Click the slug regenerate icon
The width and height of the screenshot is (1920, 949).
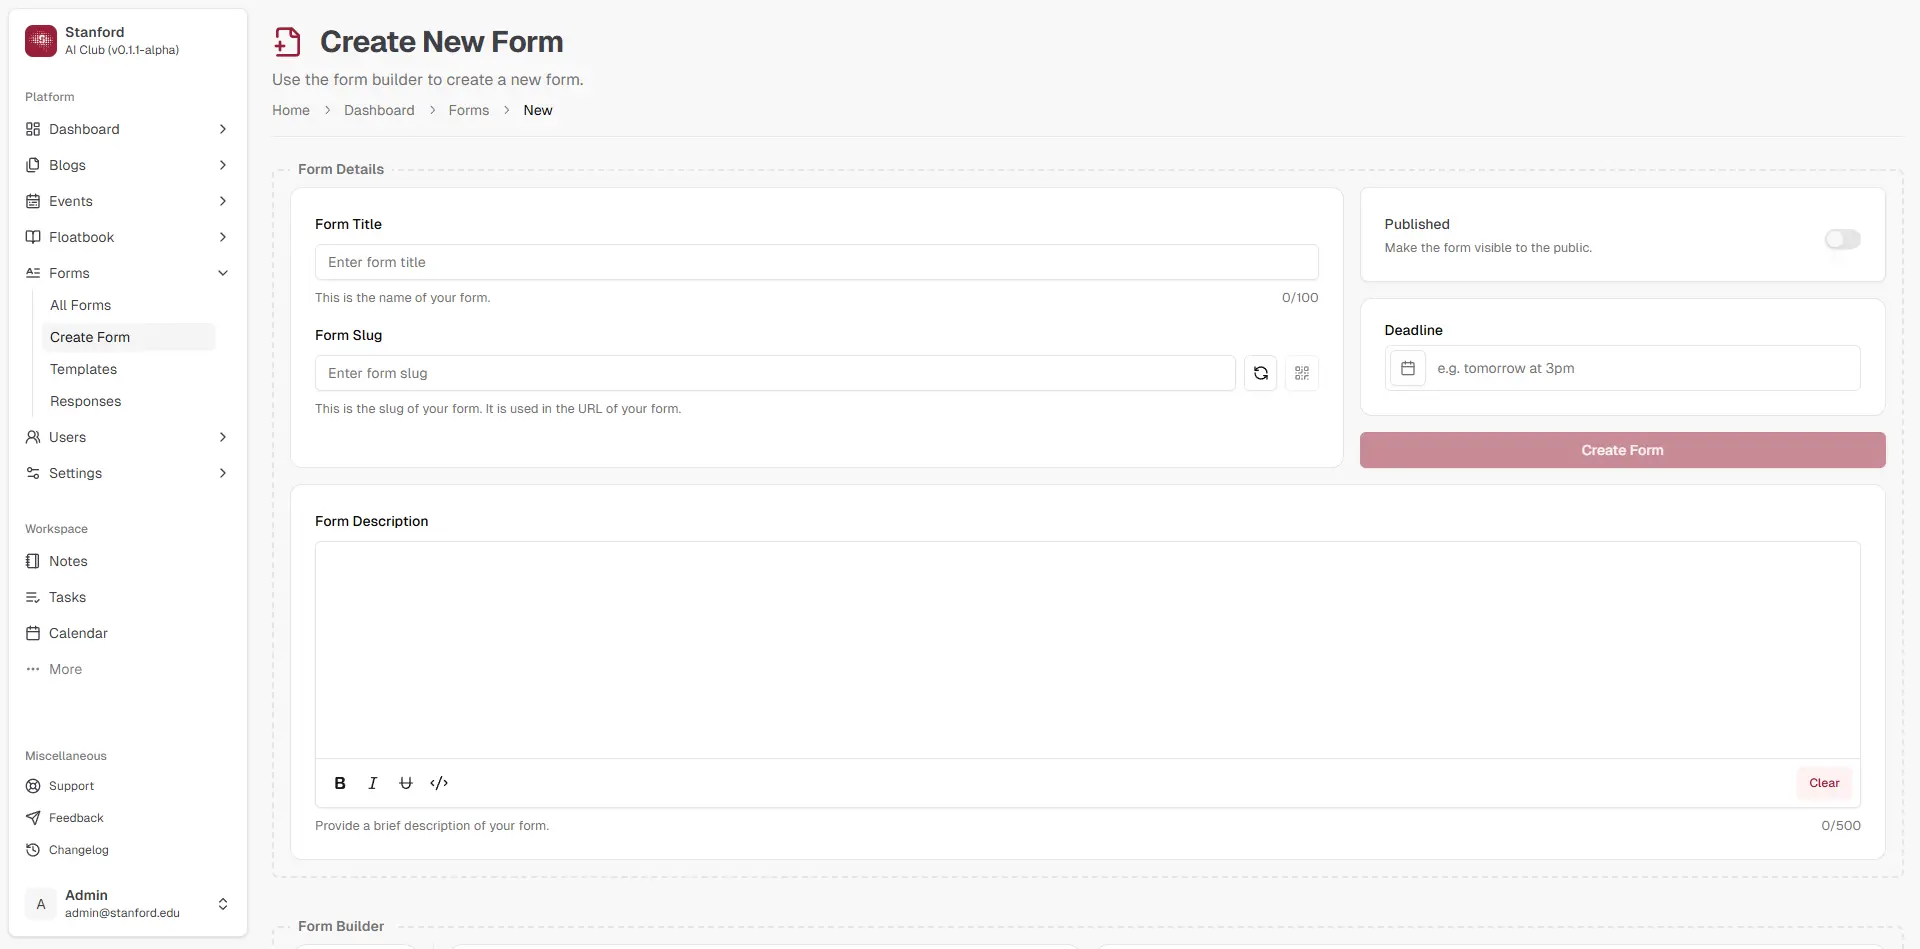click(1260, 372)
